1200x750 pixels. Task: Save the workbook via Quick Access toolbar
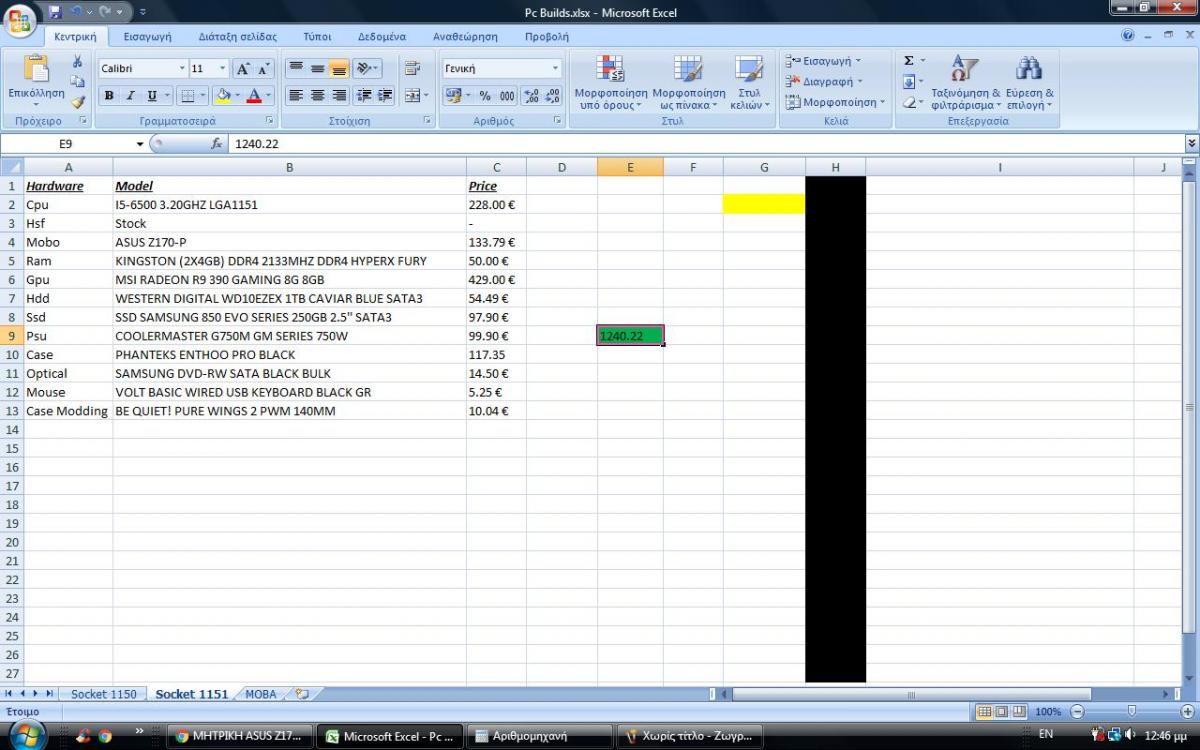(x=55, y=12)
